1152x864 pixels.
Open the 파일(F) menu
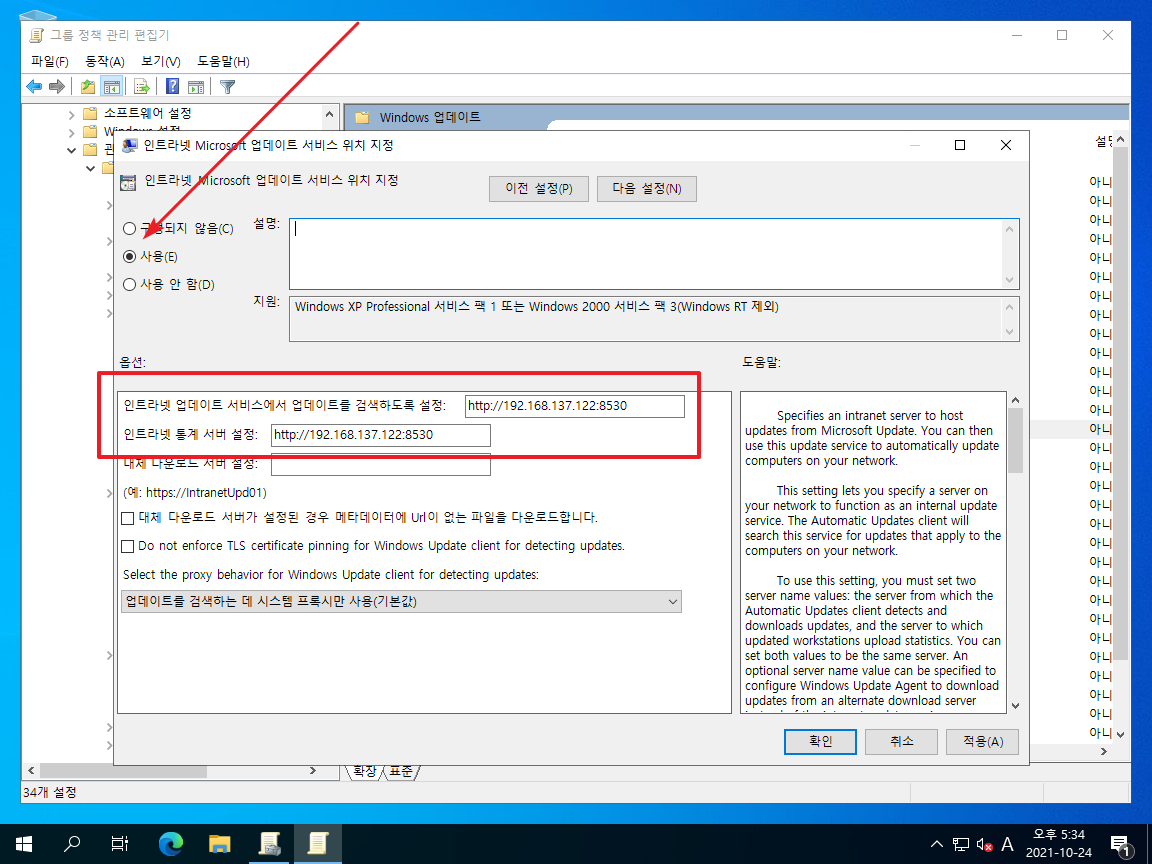click(x=49, y=62)
